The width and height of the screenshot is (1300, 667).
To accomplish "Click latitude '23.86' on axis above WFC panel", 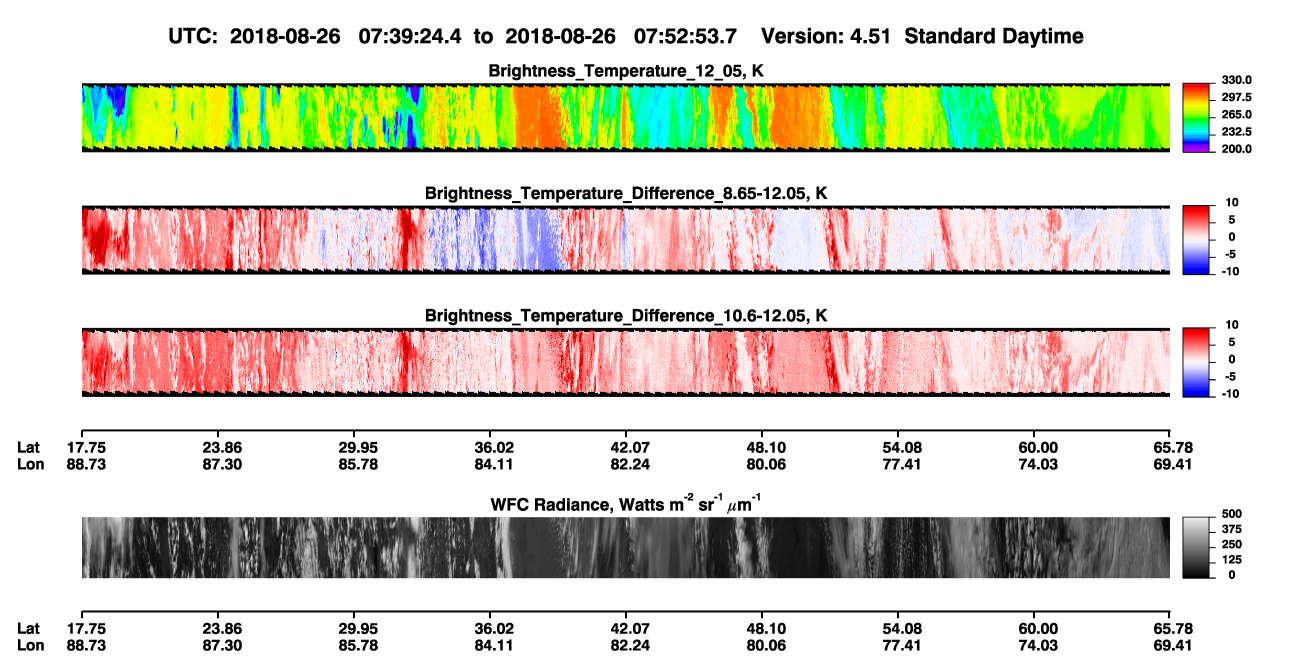I will [217, 447].
